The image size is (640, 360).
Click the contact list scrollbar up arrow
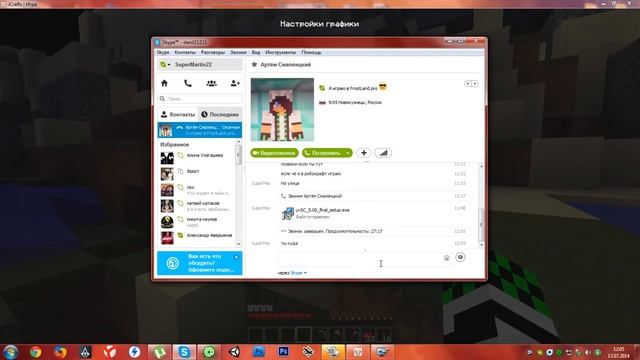pyautogui.click(x=239, y=142)
